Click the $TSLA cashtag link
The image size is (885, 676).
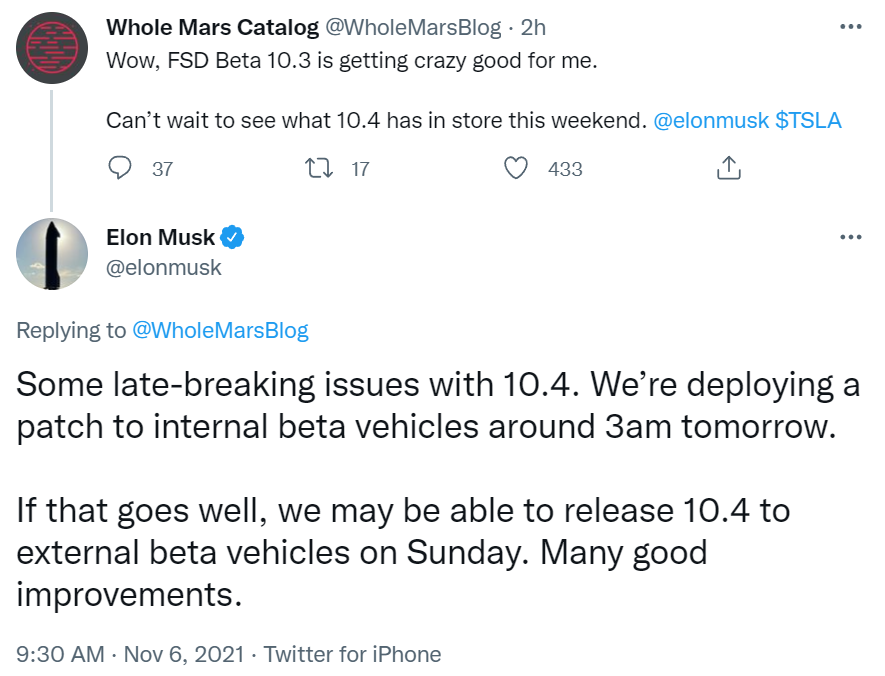pyautogui.click(x=808, y=121)
